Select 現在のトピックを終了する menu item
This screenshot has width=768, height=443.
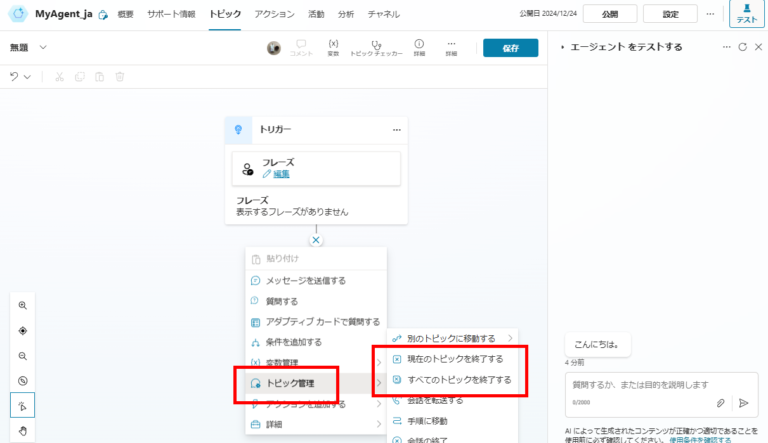454,358
